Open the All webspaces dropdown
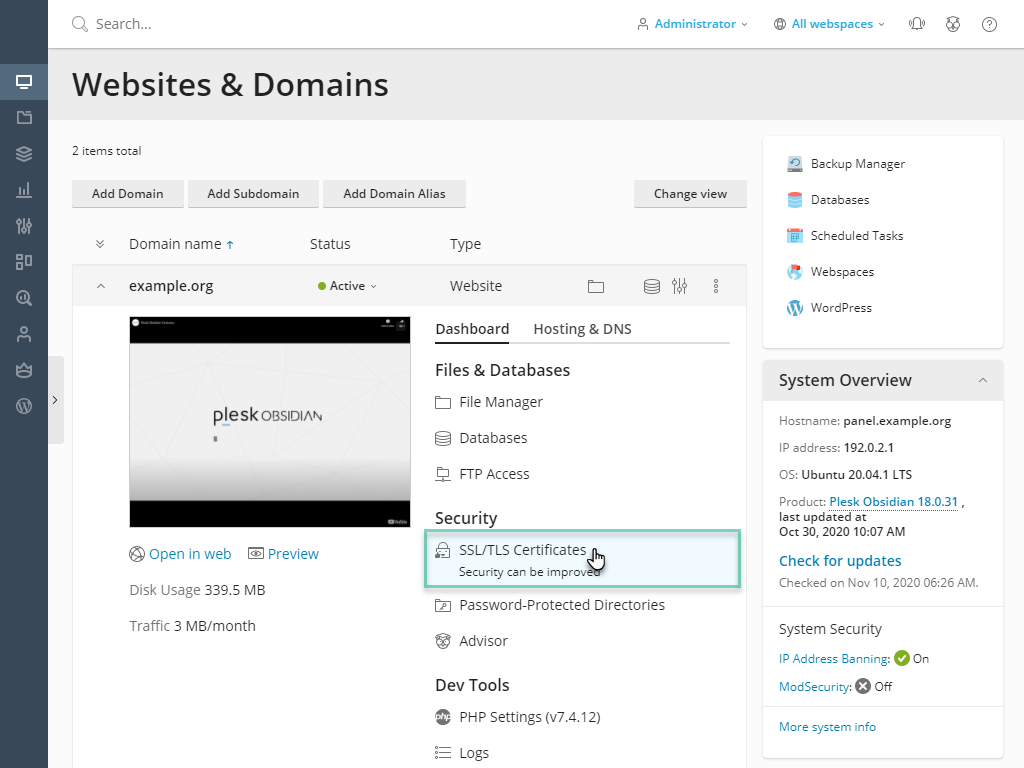This screenshot has width=1024, height=768. click(x=829, y=23)
